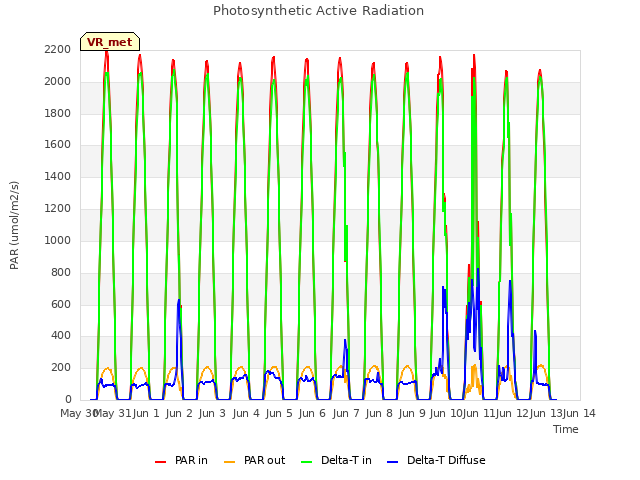This screenshot has width=640, height=480.
Task: Click the 1400 y-axis tick label
Action: (x=58, y=176)
